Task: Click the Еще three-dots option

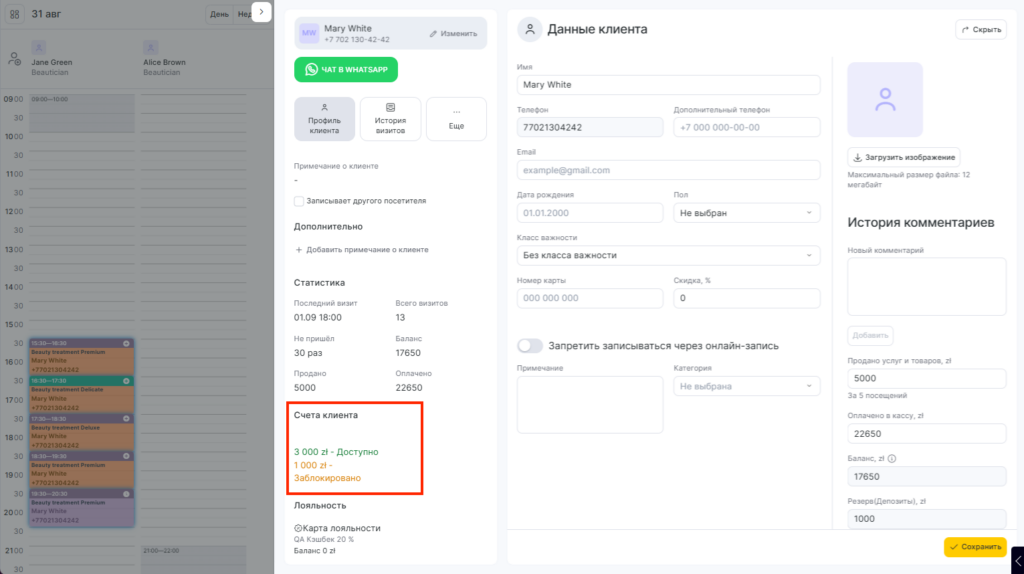Action: point(456,119)
